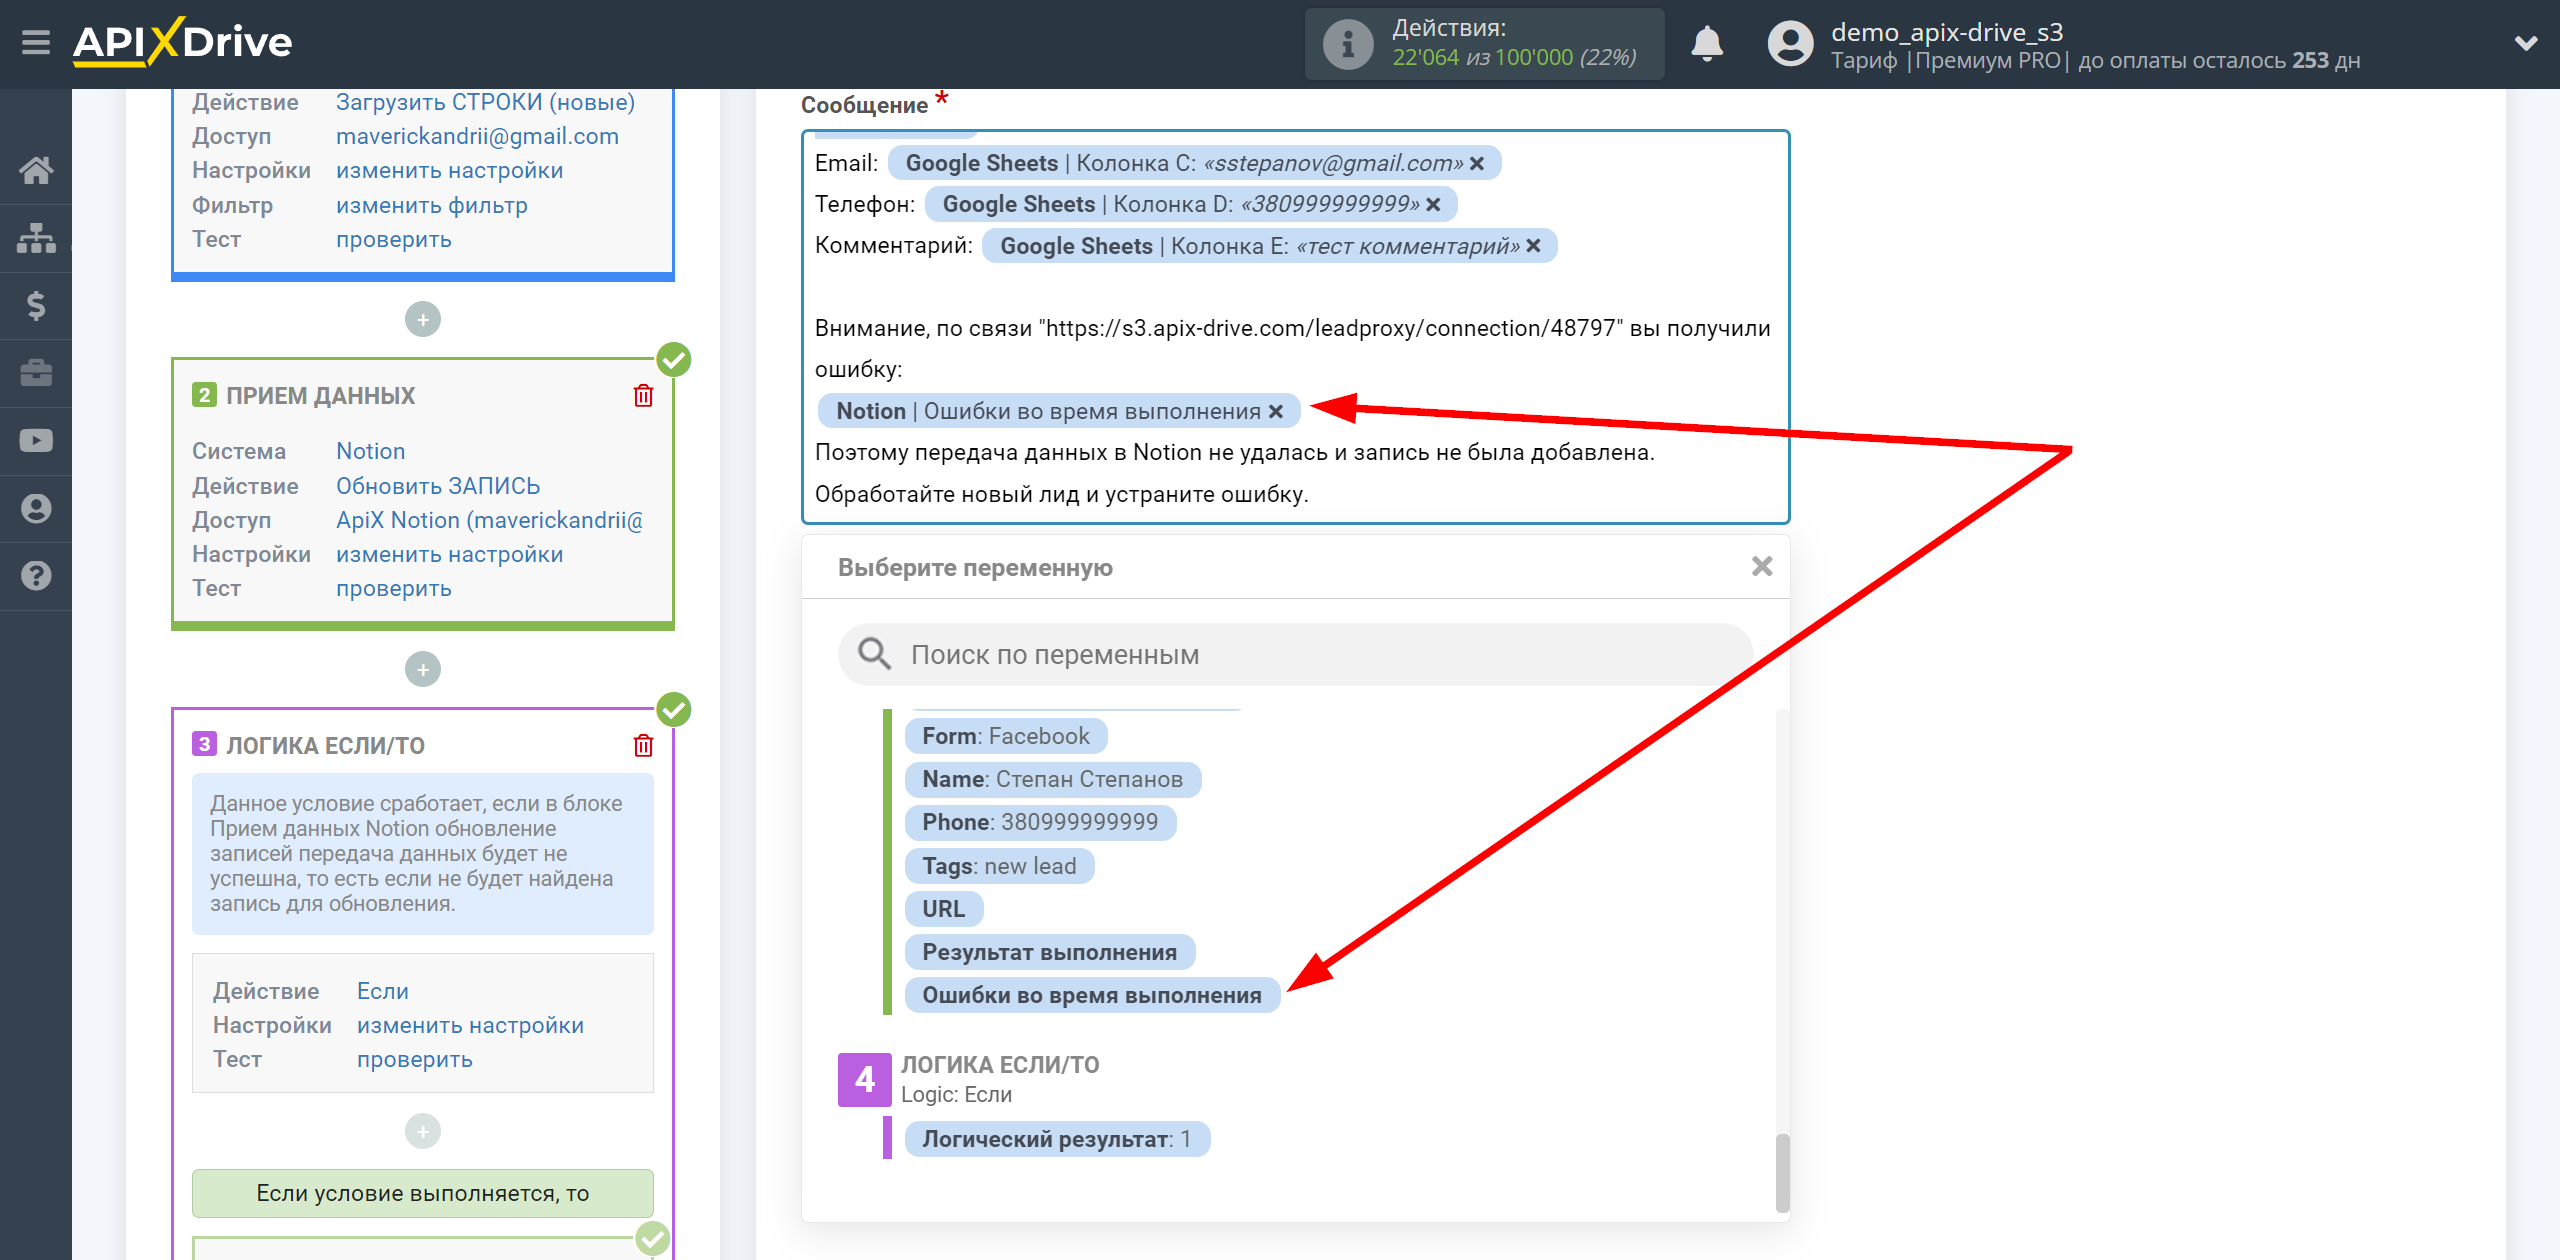The height and width of the screenshot is (1260, 2560).
Task: Insert the Ошибки во время выполнения variable
Action: click(1092, 996)
